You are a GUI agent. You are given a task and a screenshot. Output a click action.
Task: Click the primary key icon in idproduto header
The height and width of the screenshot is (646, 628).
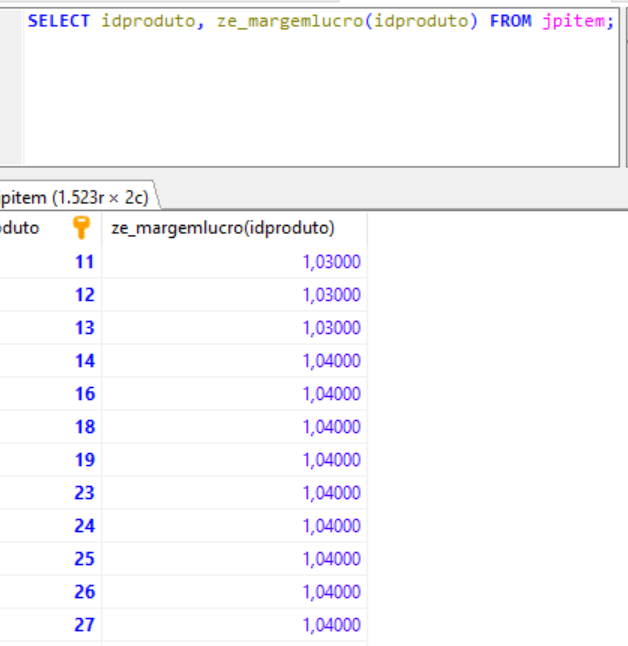[x=82, y=228]
